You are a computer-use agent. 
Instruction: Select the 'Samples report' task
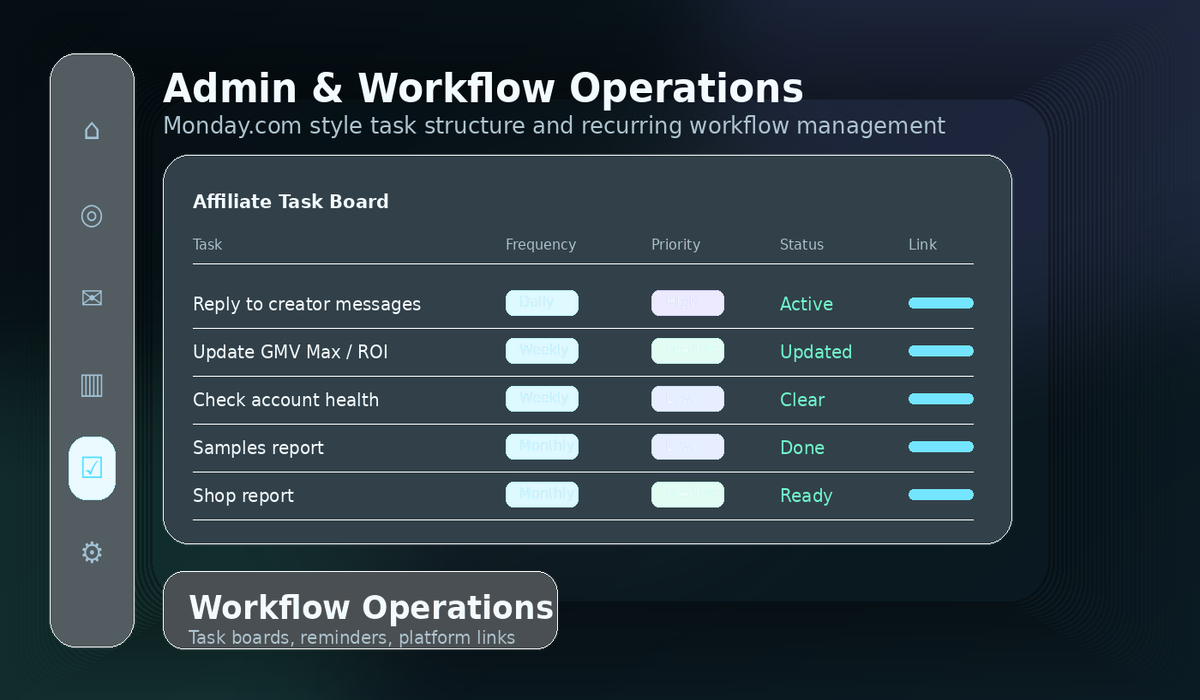click(258, 448)
